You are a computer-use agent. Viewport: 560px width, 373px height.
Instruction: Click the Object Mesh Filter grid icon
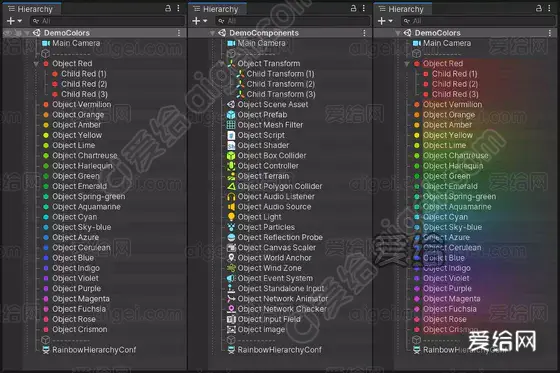point(231,125)
